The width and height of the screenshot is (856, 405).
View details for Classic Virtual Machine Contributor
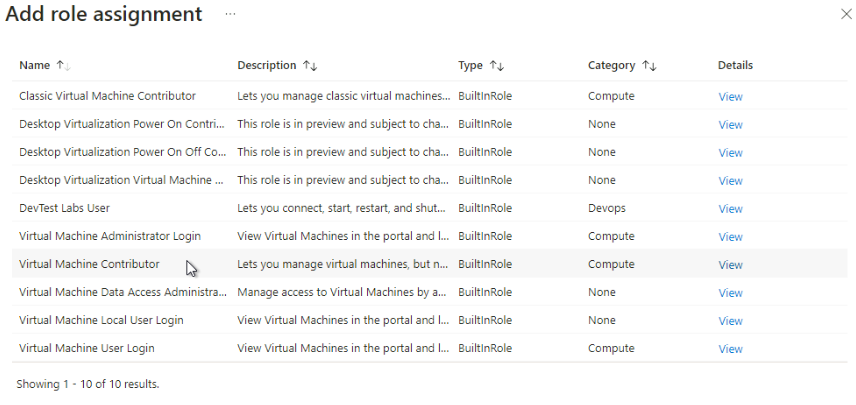[730, 97]
